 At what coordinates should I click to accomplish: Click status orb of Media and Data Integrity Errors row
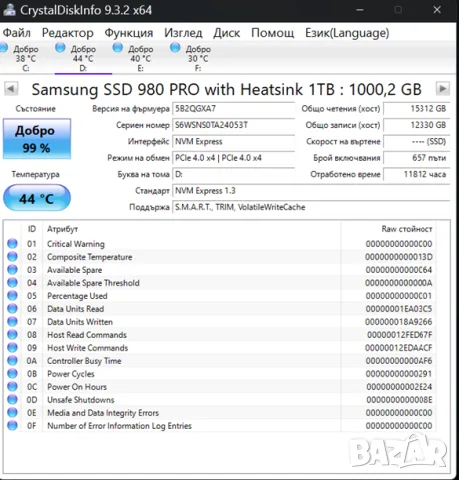(x=12, y=413)
